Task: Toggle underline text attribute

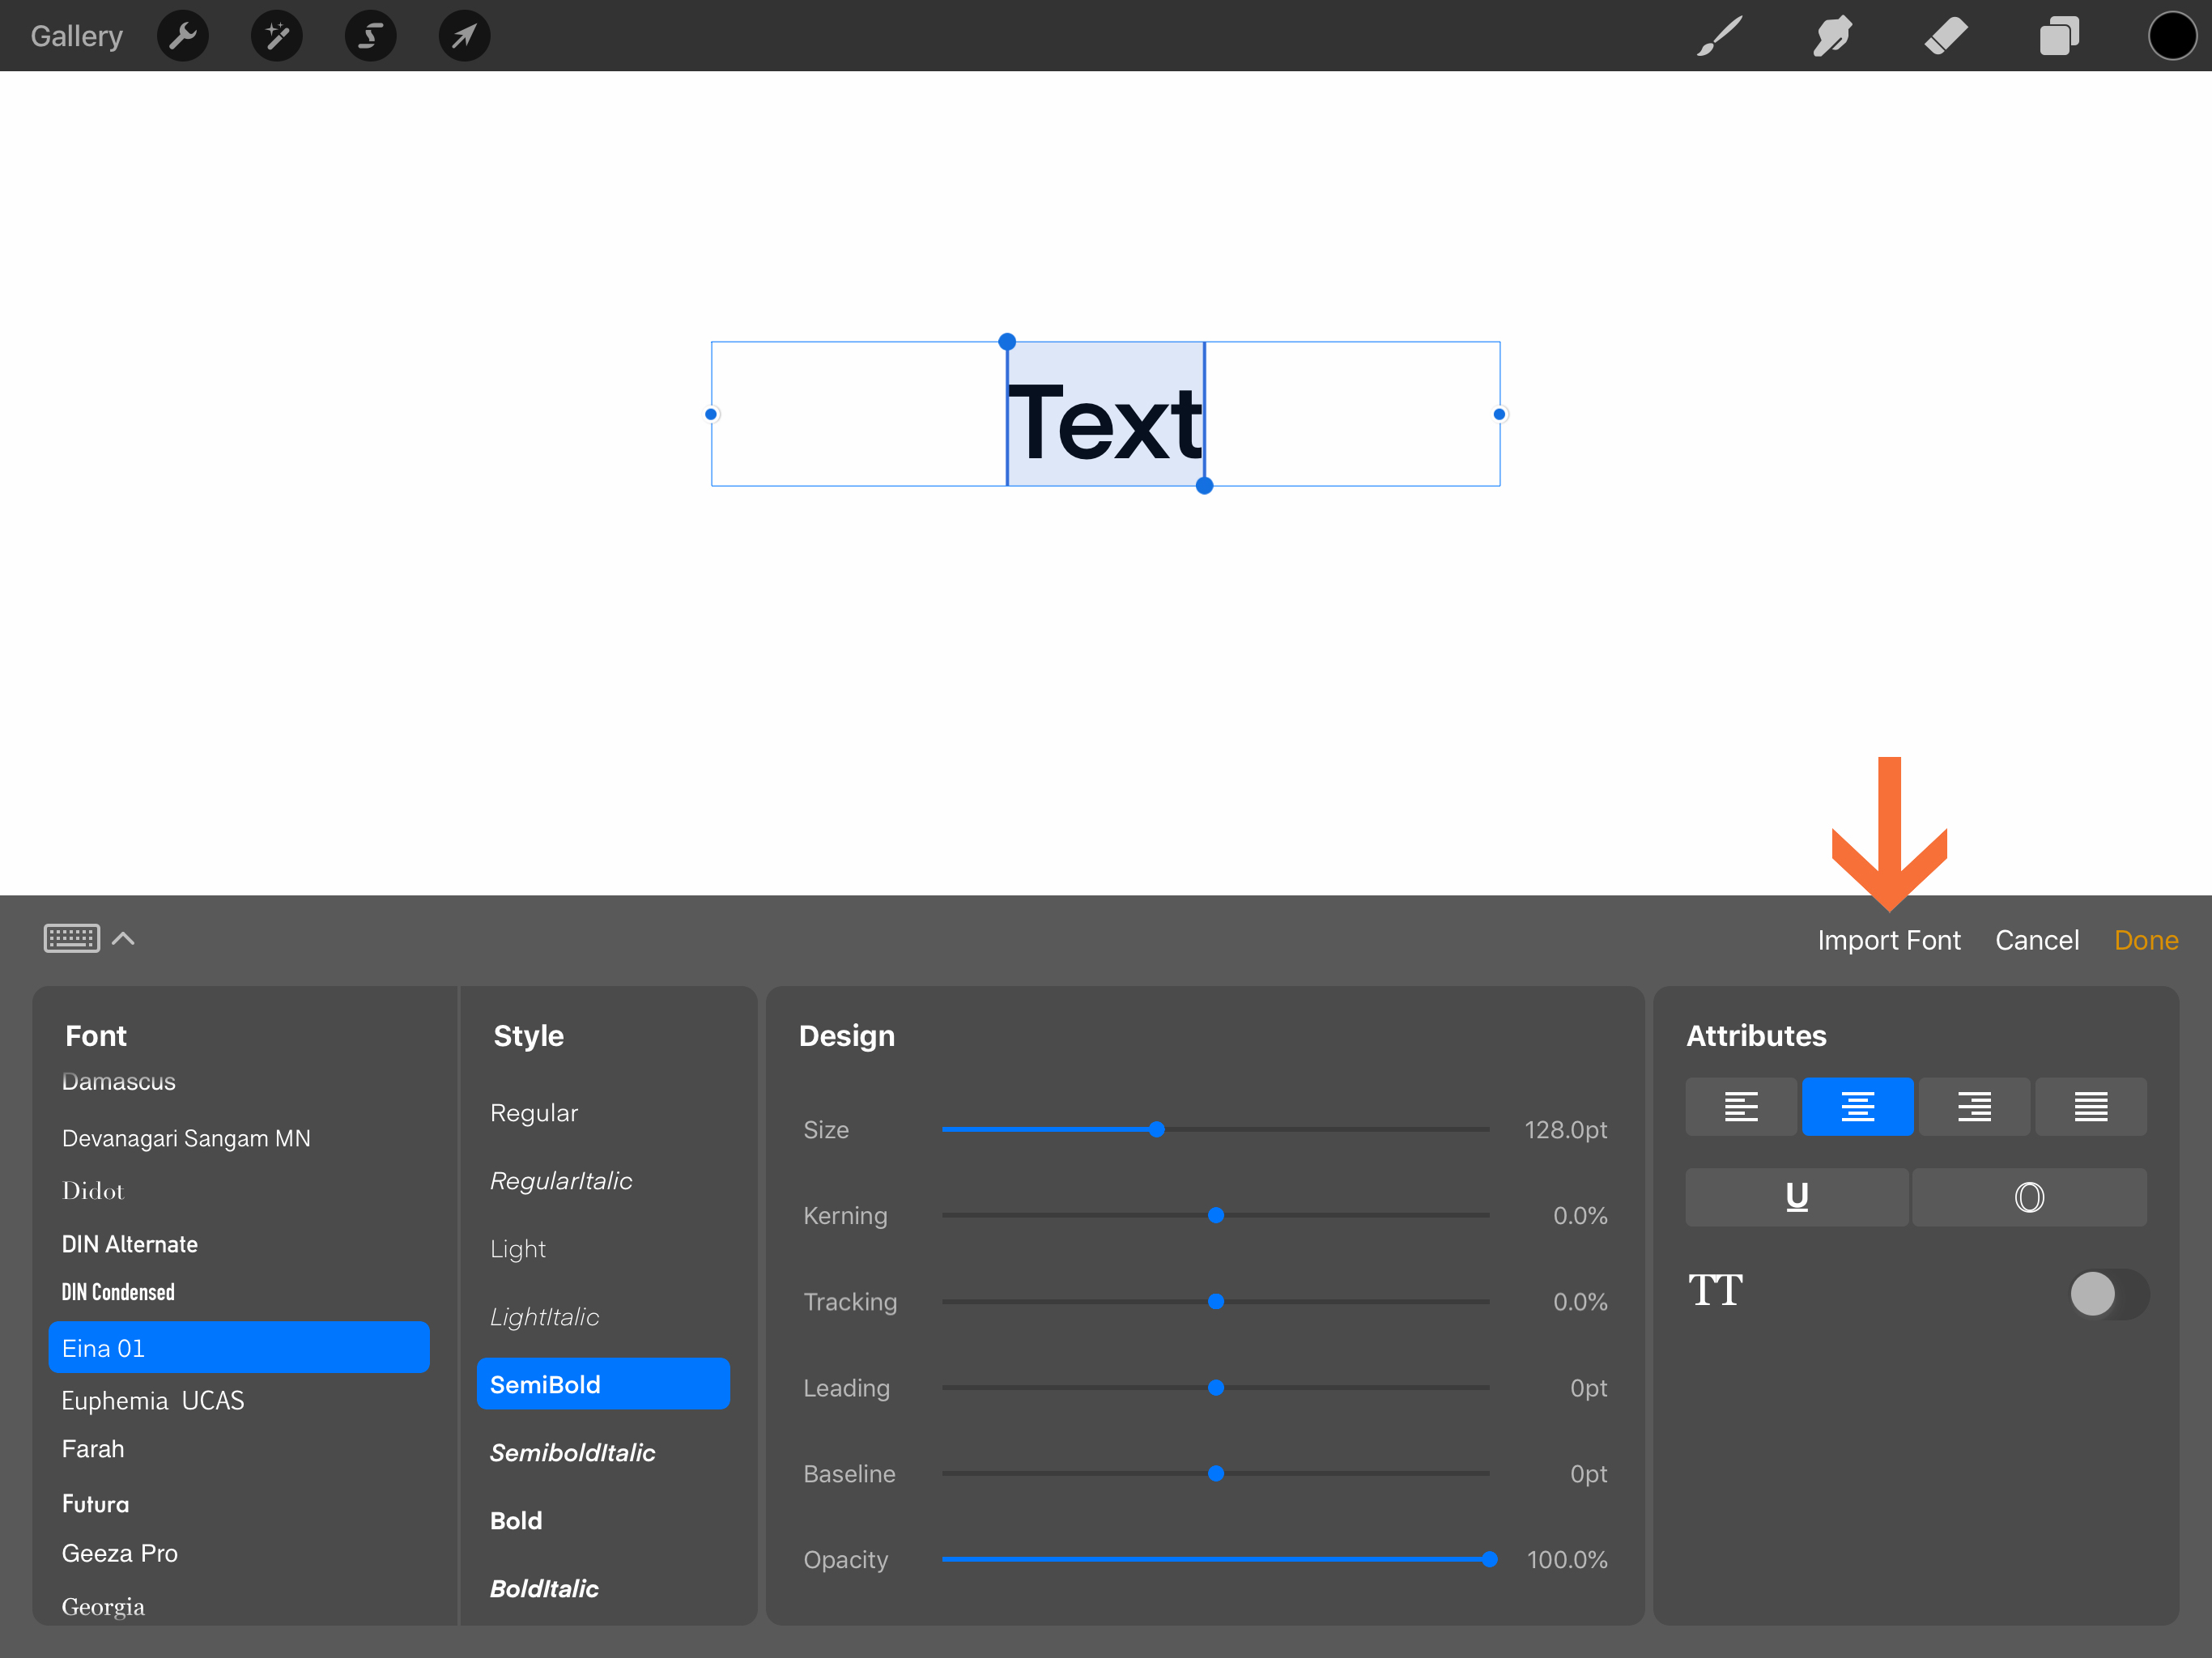Action: [x=1796, y=1197]
